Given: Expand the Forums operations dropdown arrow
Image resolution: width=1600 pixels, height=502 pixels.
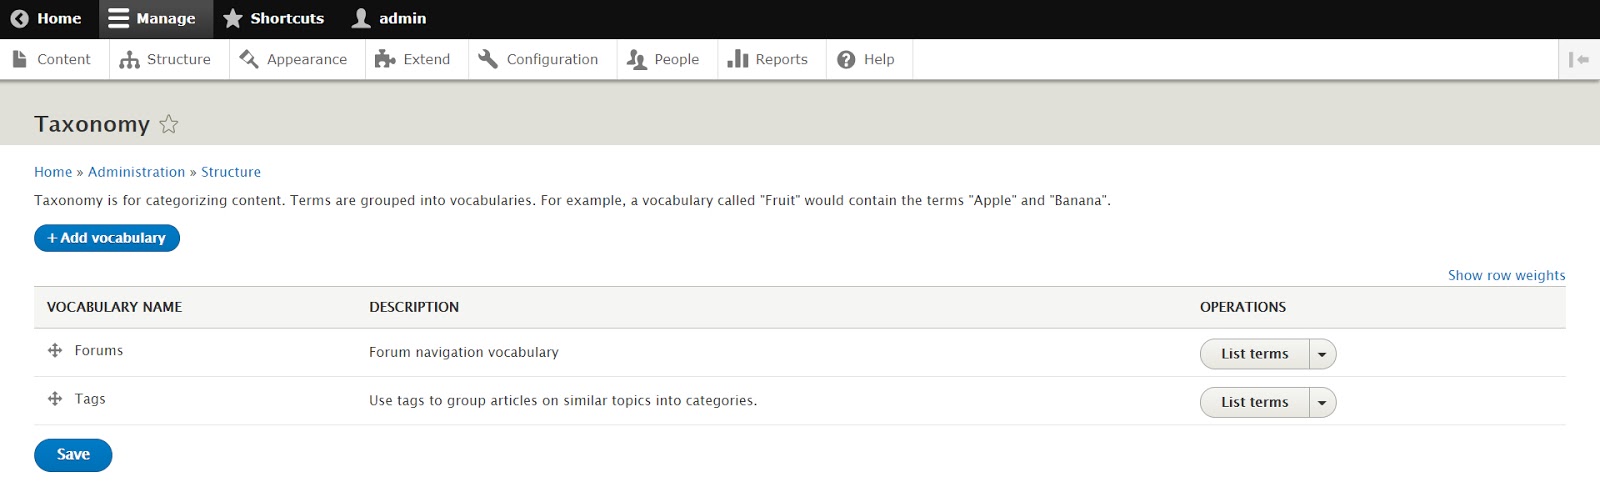Looking at the screenshot, I should [1322, 354].
